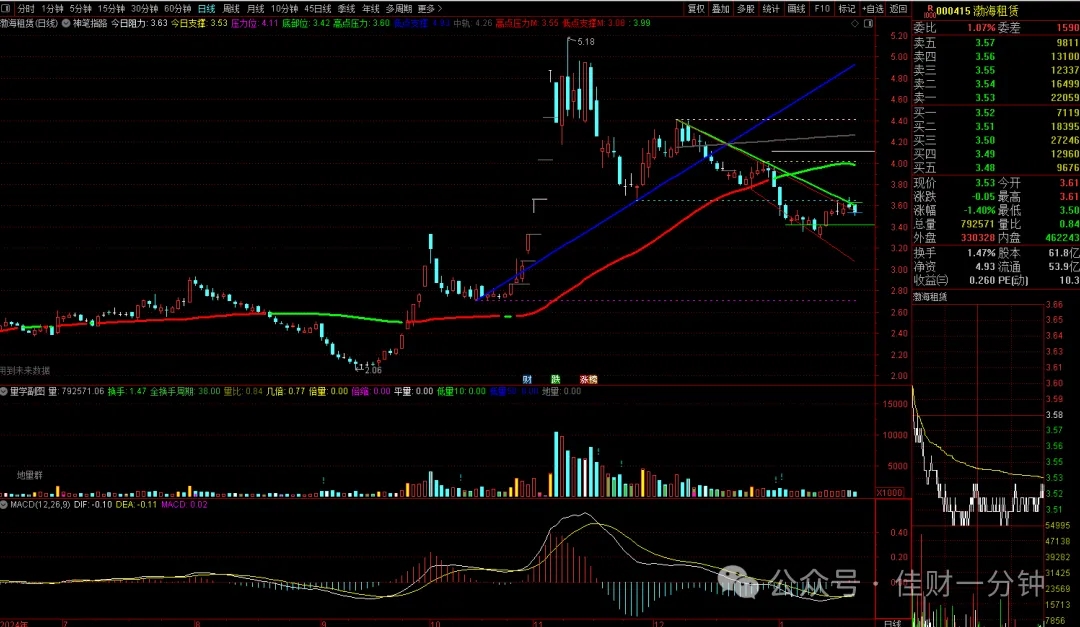This screenshot has width=1080, height=627.
Task: Switch to the 年线 yearly chart
Action: tap(371, 9)
